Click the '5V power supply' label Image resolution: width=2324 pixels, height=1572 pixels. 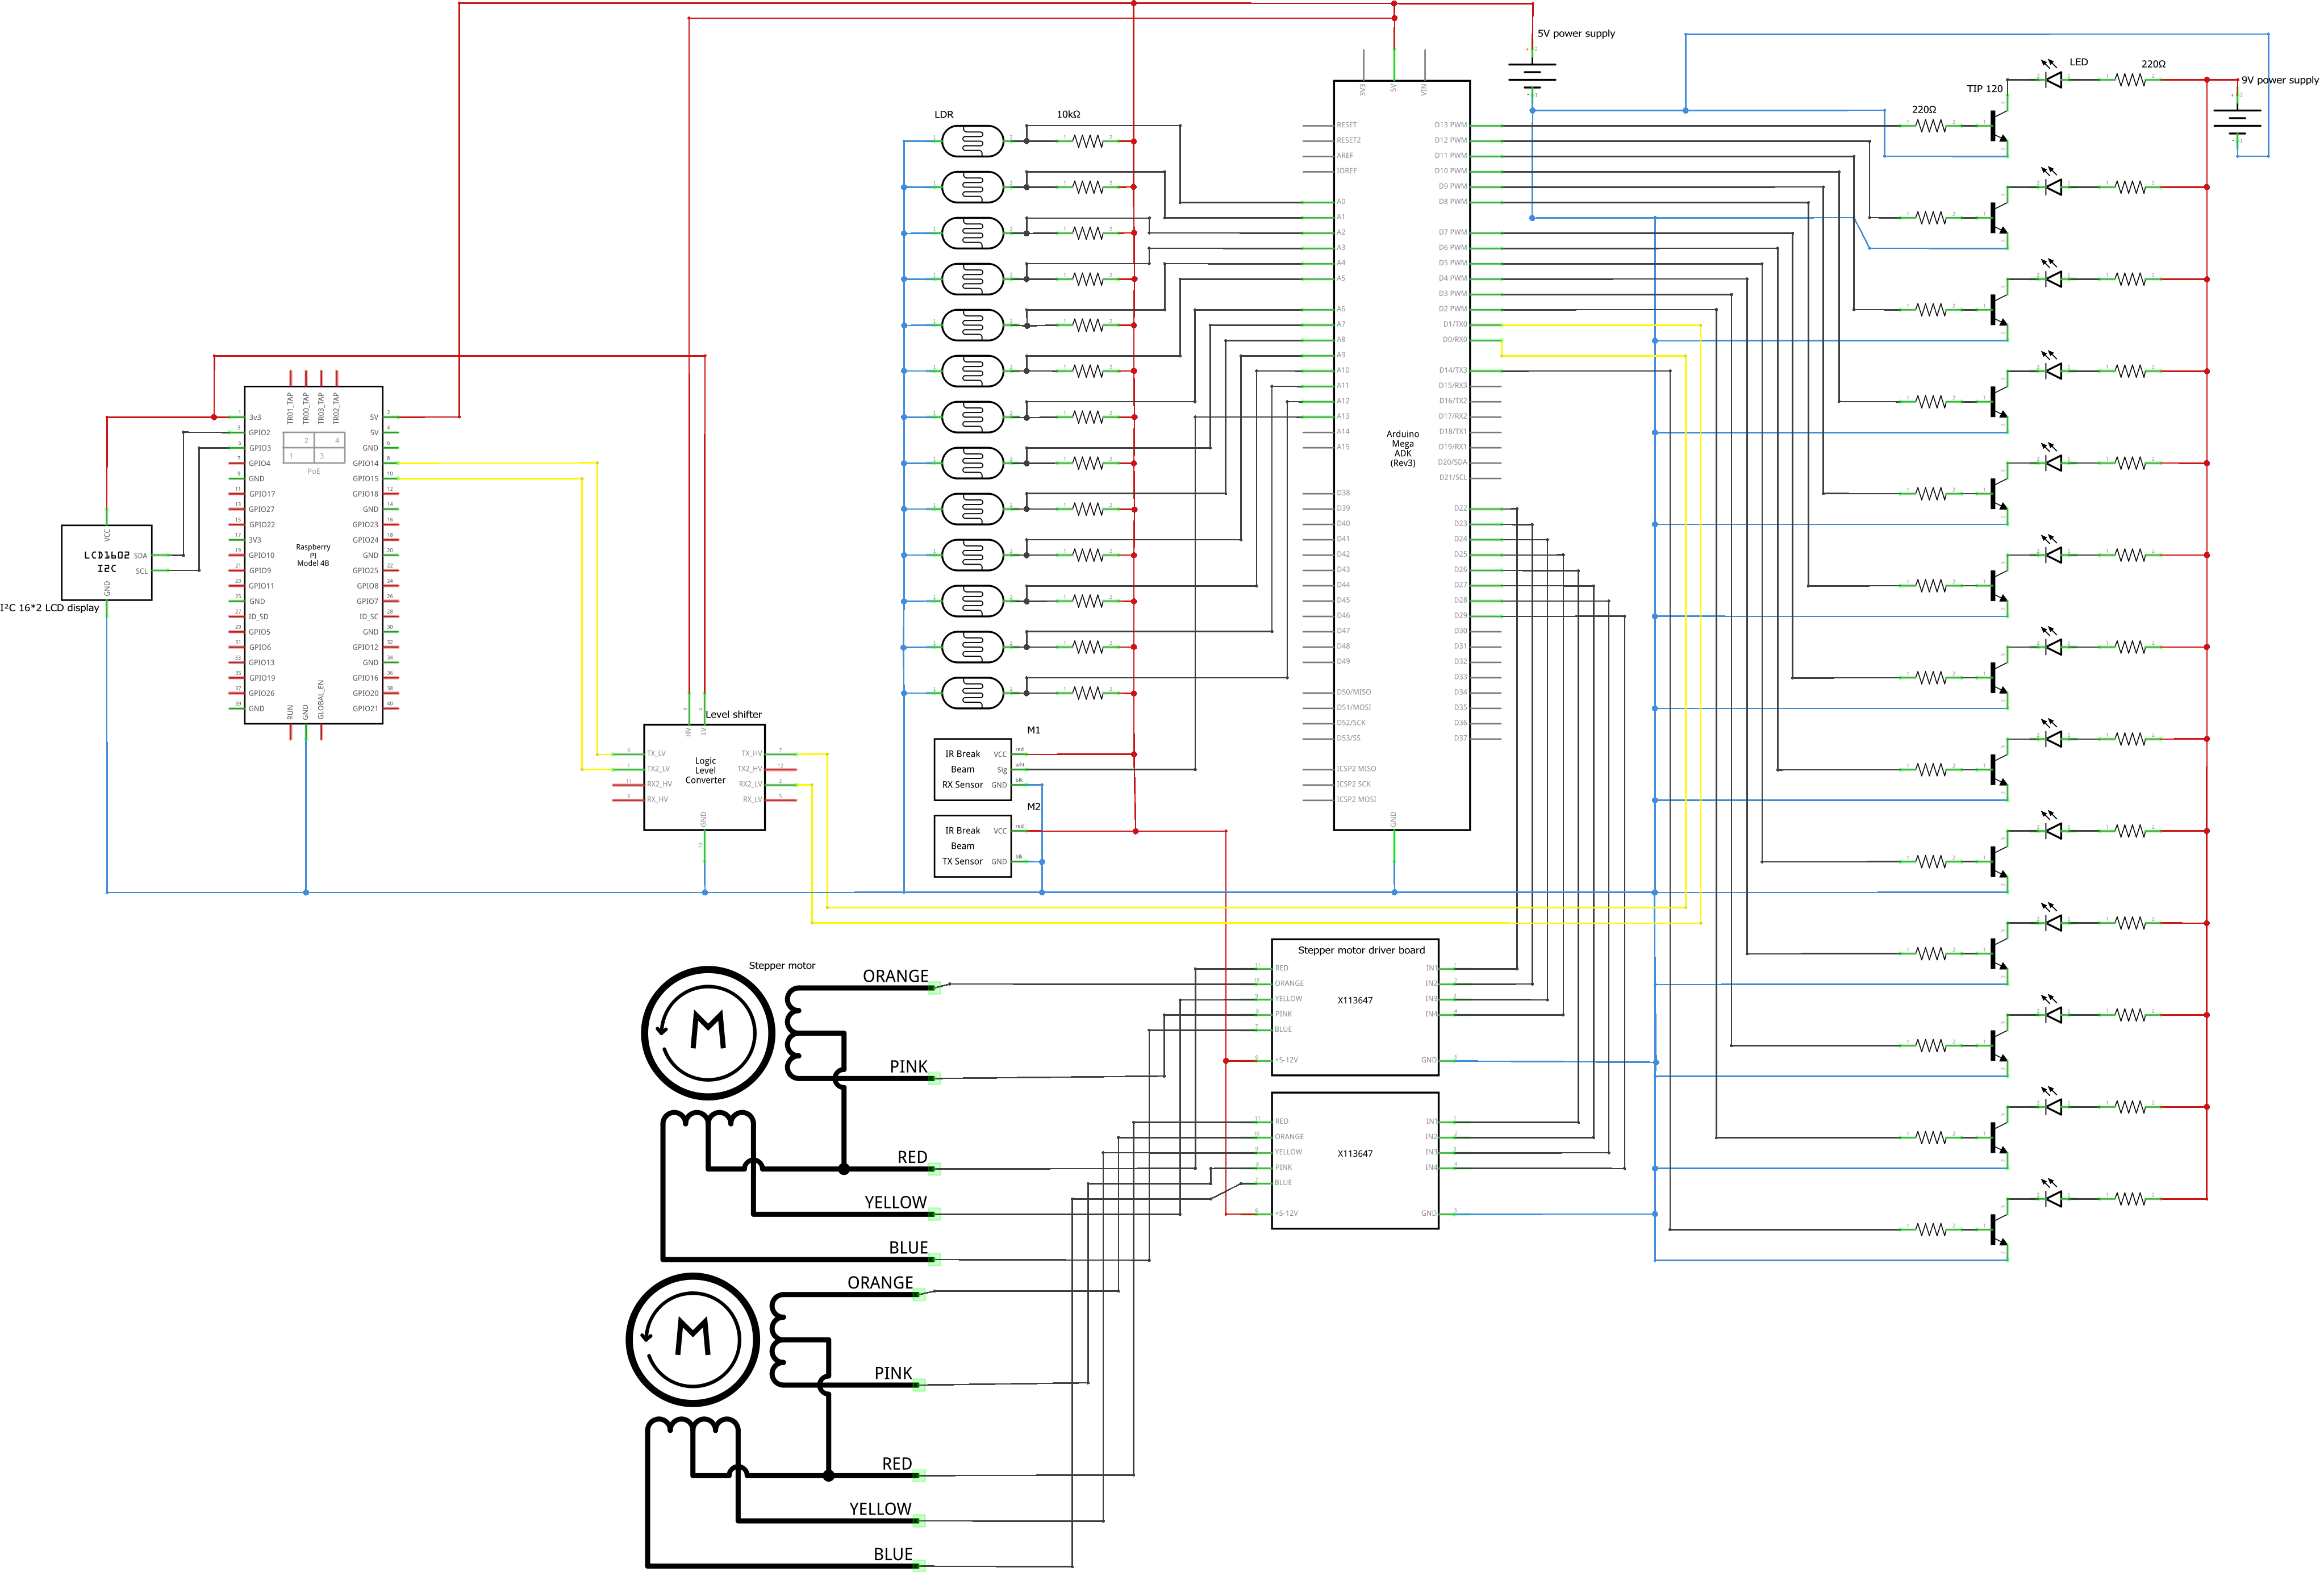click(x=1576, y=33)
